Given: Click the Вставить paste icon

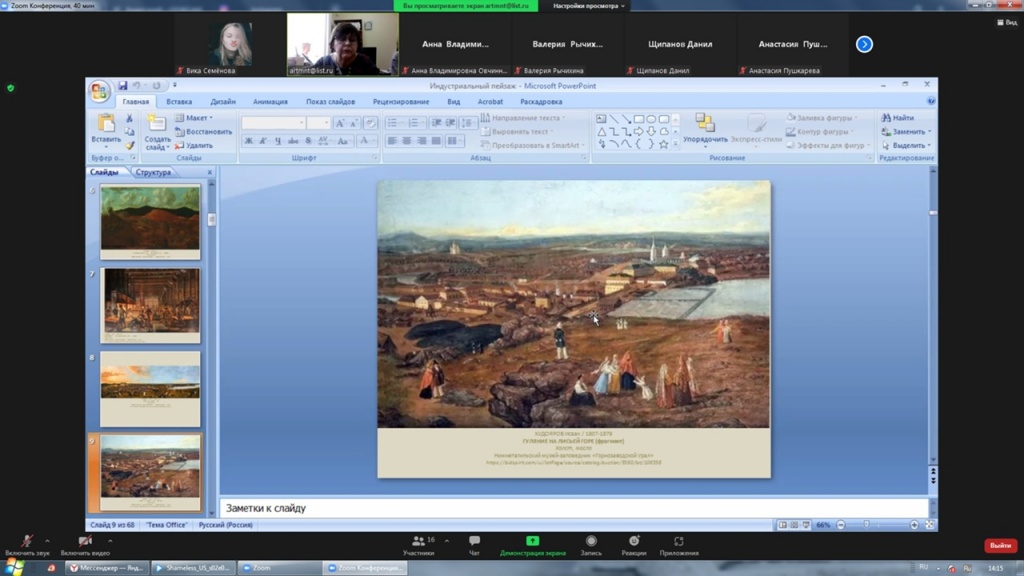Looking at the screenshot, I should (105, 124).
